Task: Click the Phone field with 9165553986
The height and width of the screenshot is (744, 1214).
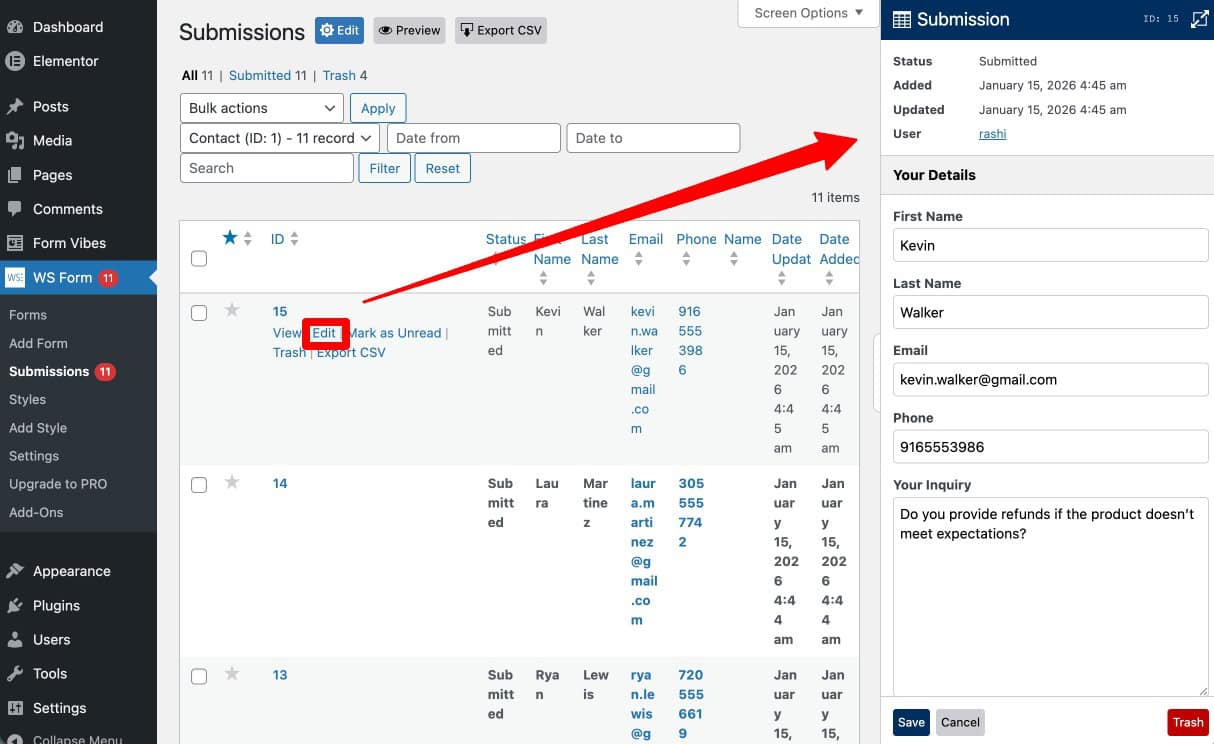Action: coord(1050,446)
